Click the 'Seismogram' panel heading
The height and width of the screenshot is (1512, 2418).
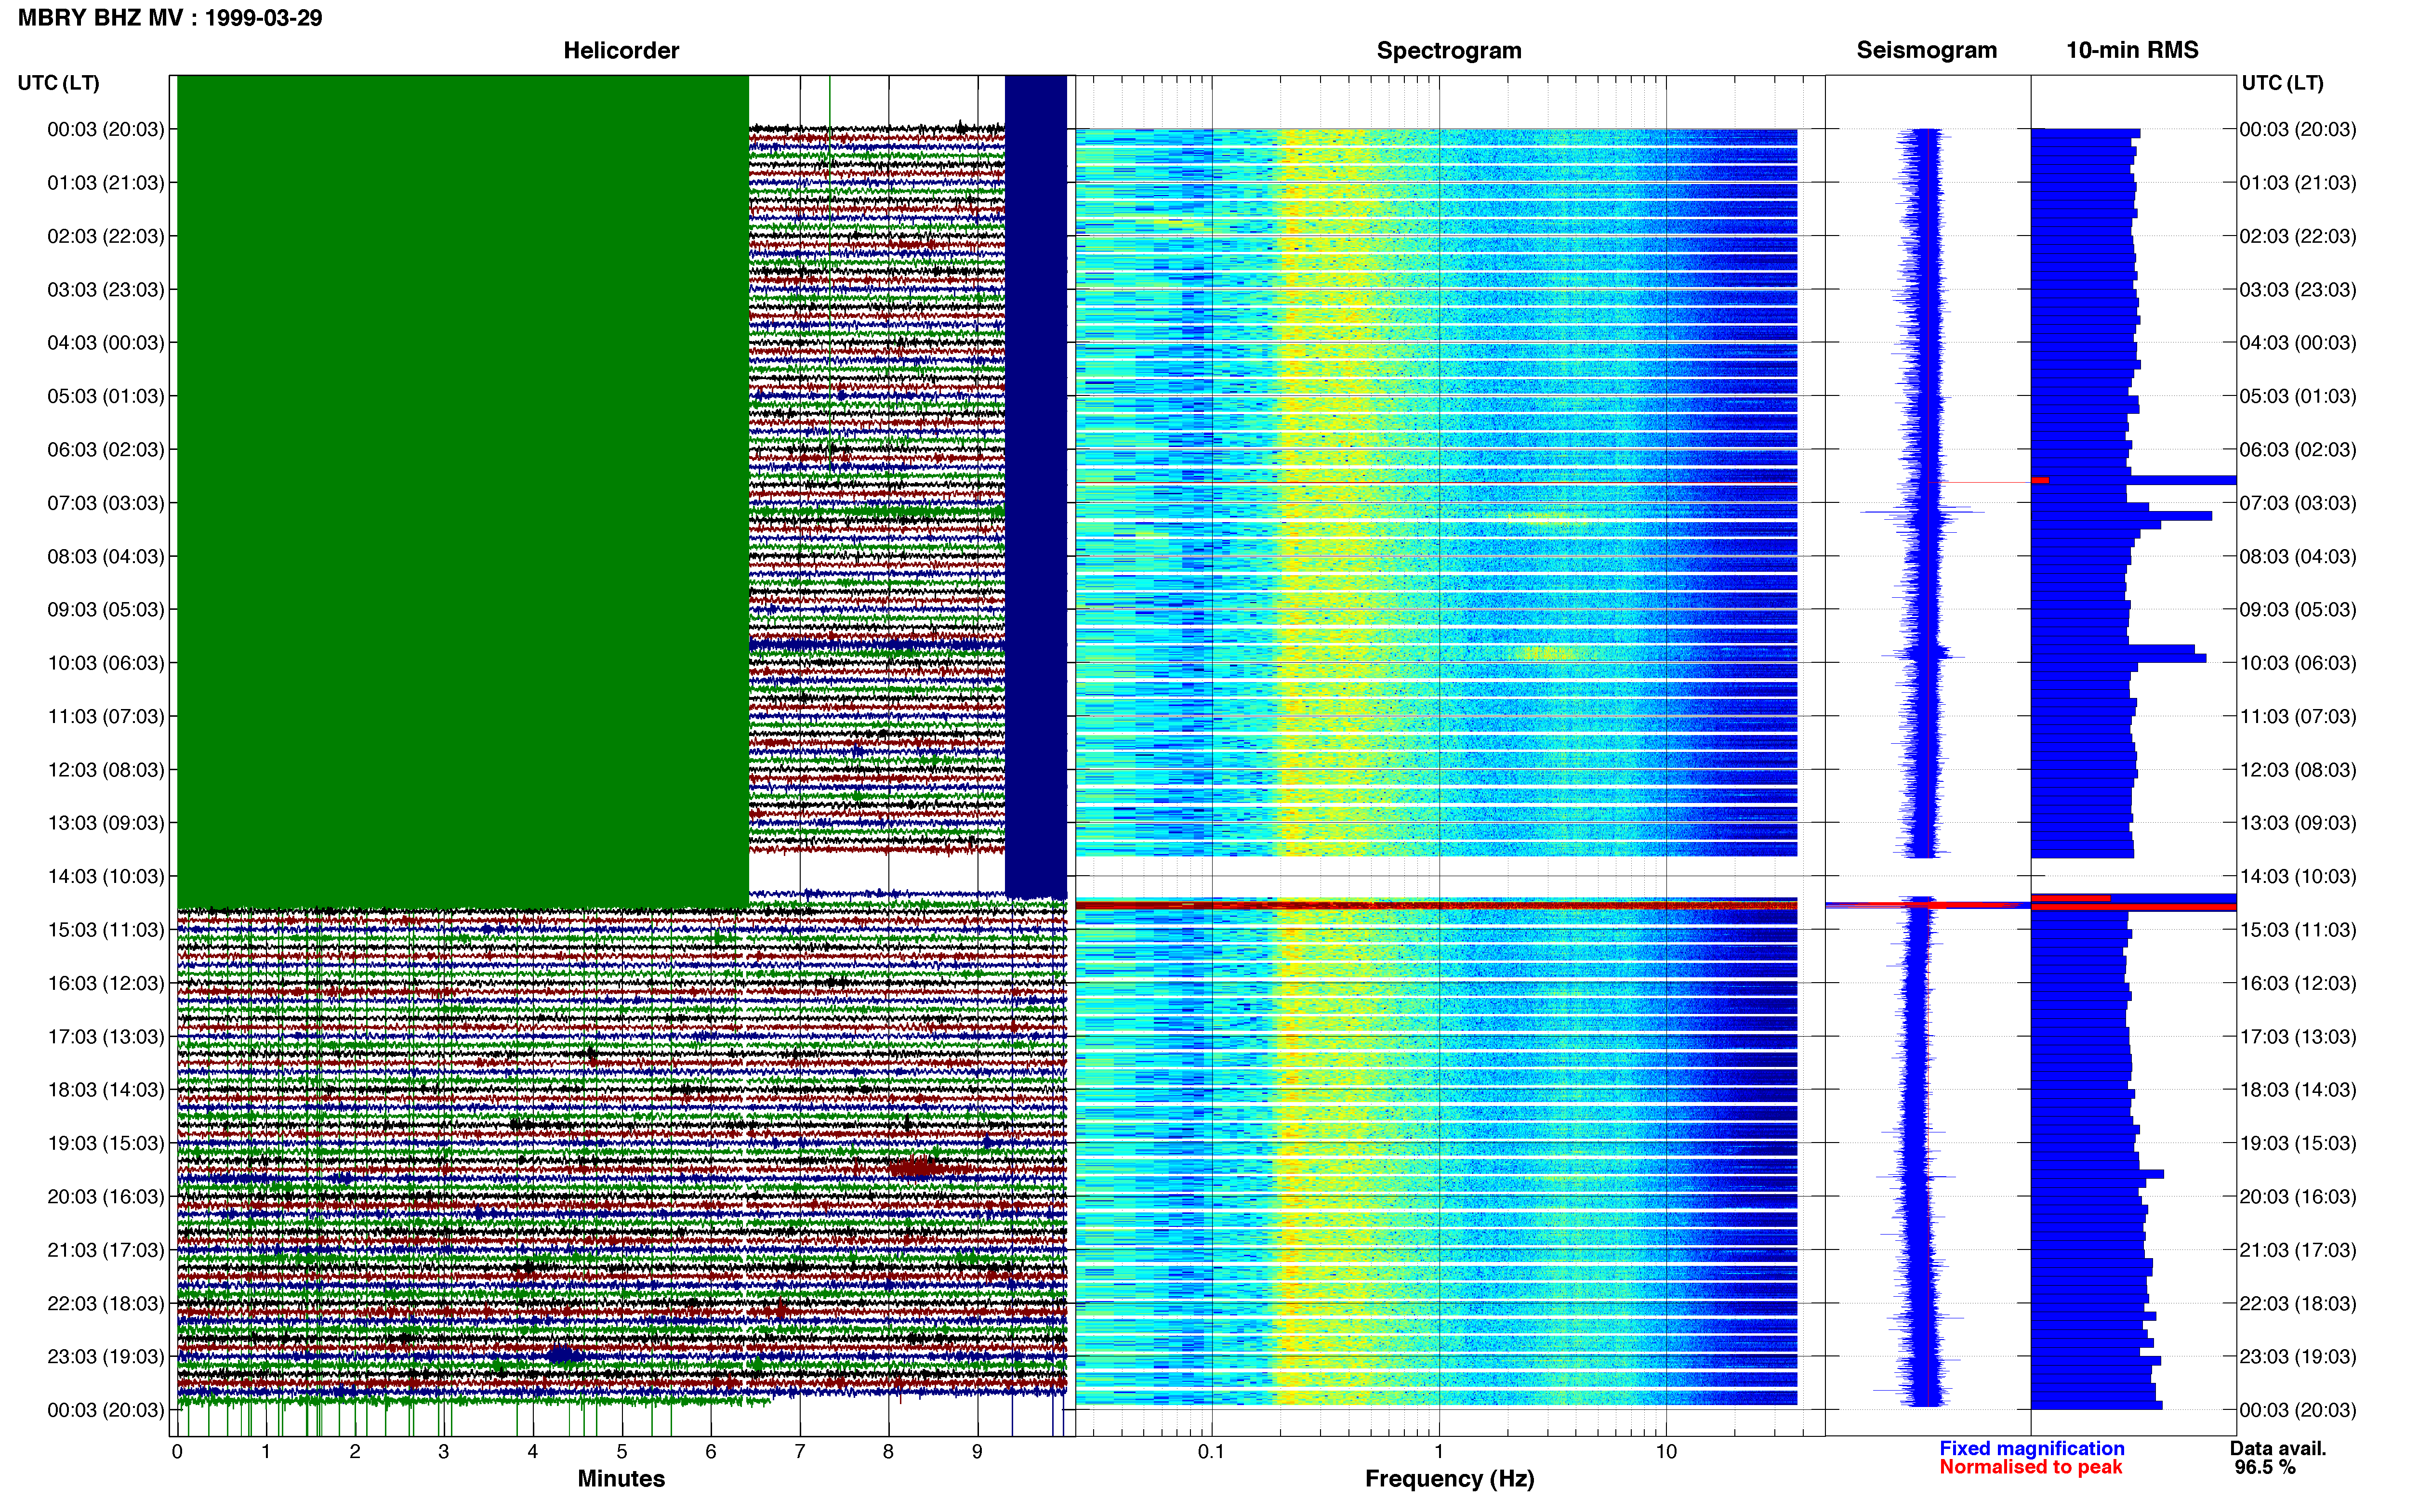pyautogui.click(x=1926, y=51)
